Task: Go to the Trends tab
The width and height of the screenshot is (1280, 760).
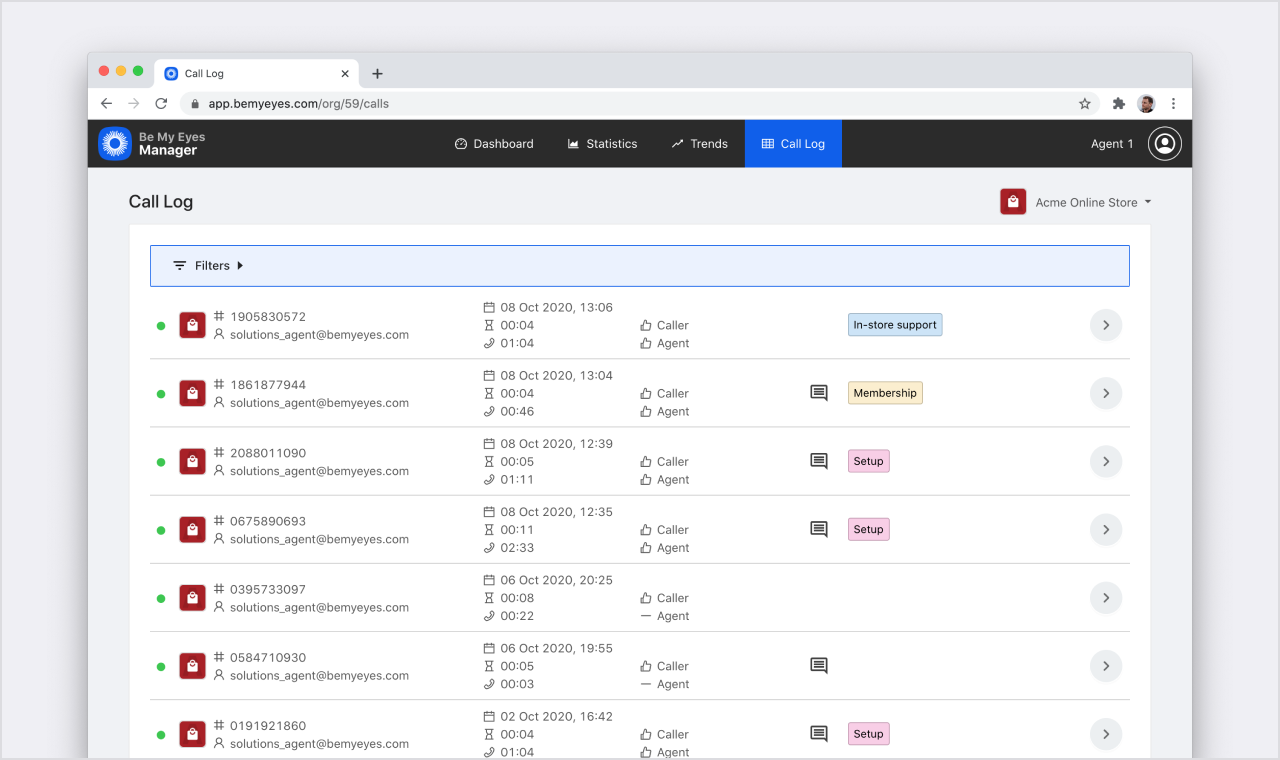Action: tap(699, 144)
